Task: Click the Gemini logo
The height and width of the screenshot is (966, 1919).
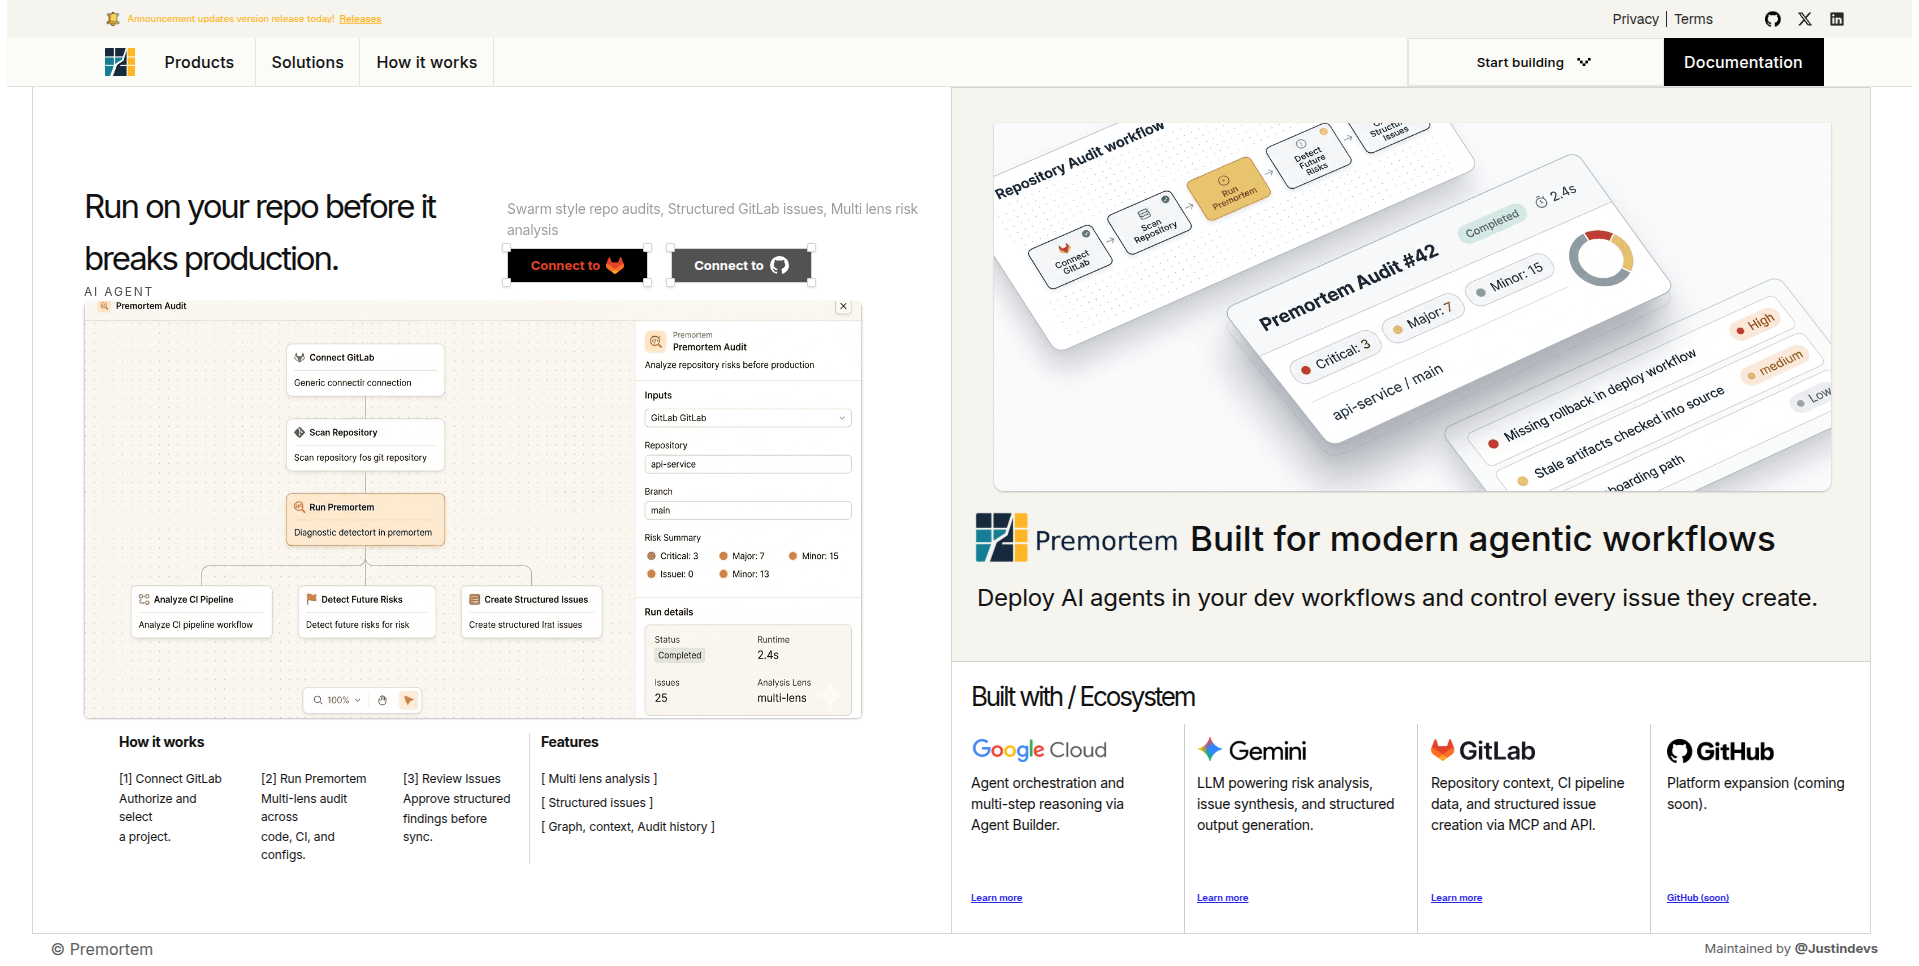Action: click(1252, 750)
